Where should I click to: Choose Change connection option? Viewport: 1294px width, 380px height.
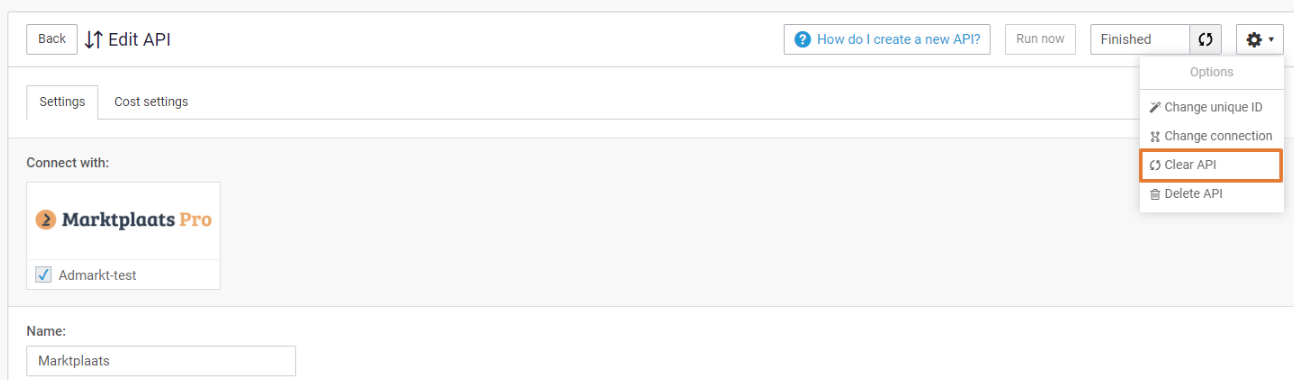point(1211,136)
